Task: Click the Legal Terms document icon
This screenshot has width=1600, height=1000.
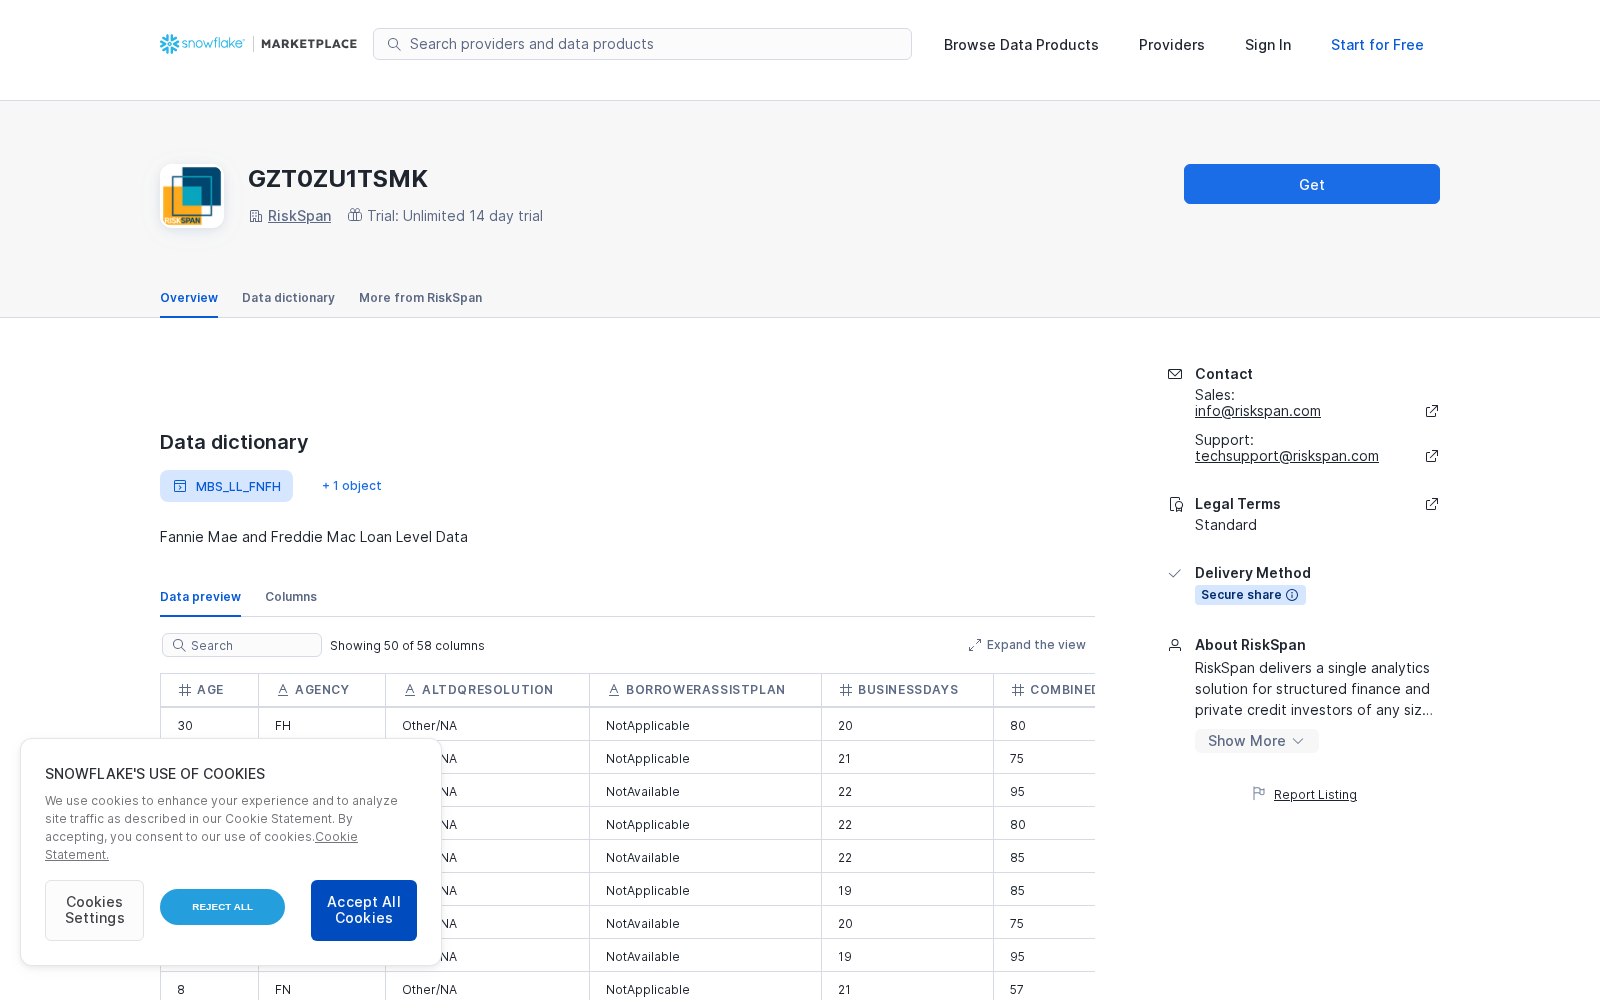Action: 1176,504
